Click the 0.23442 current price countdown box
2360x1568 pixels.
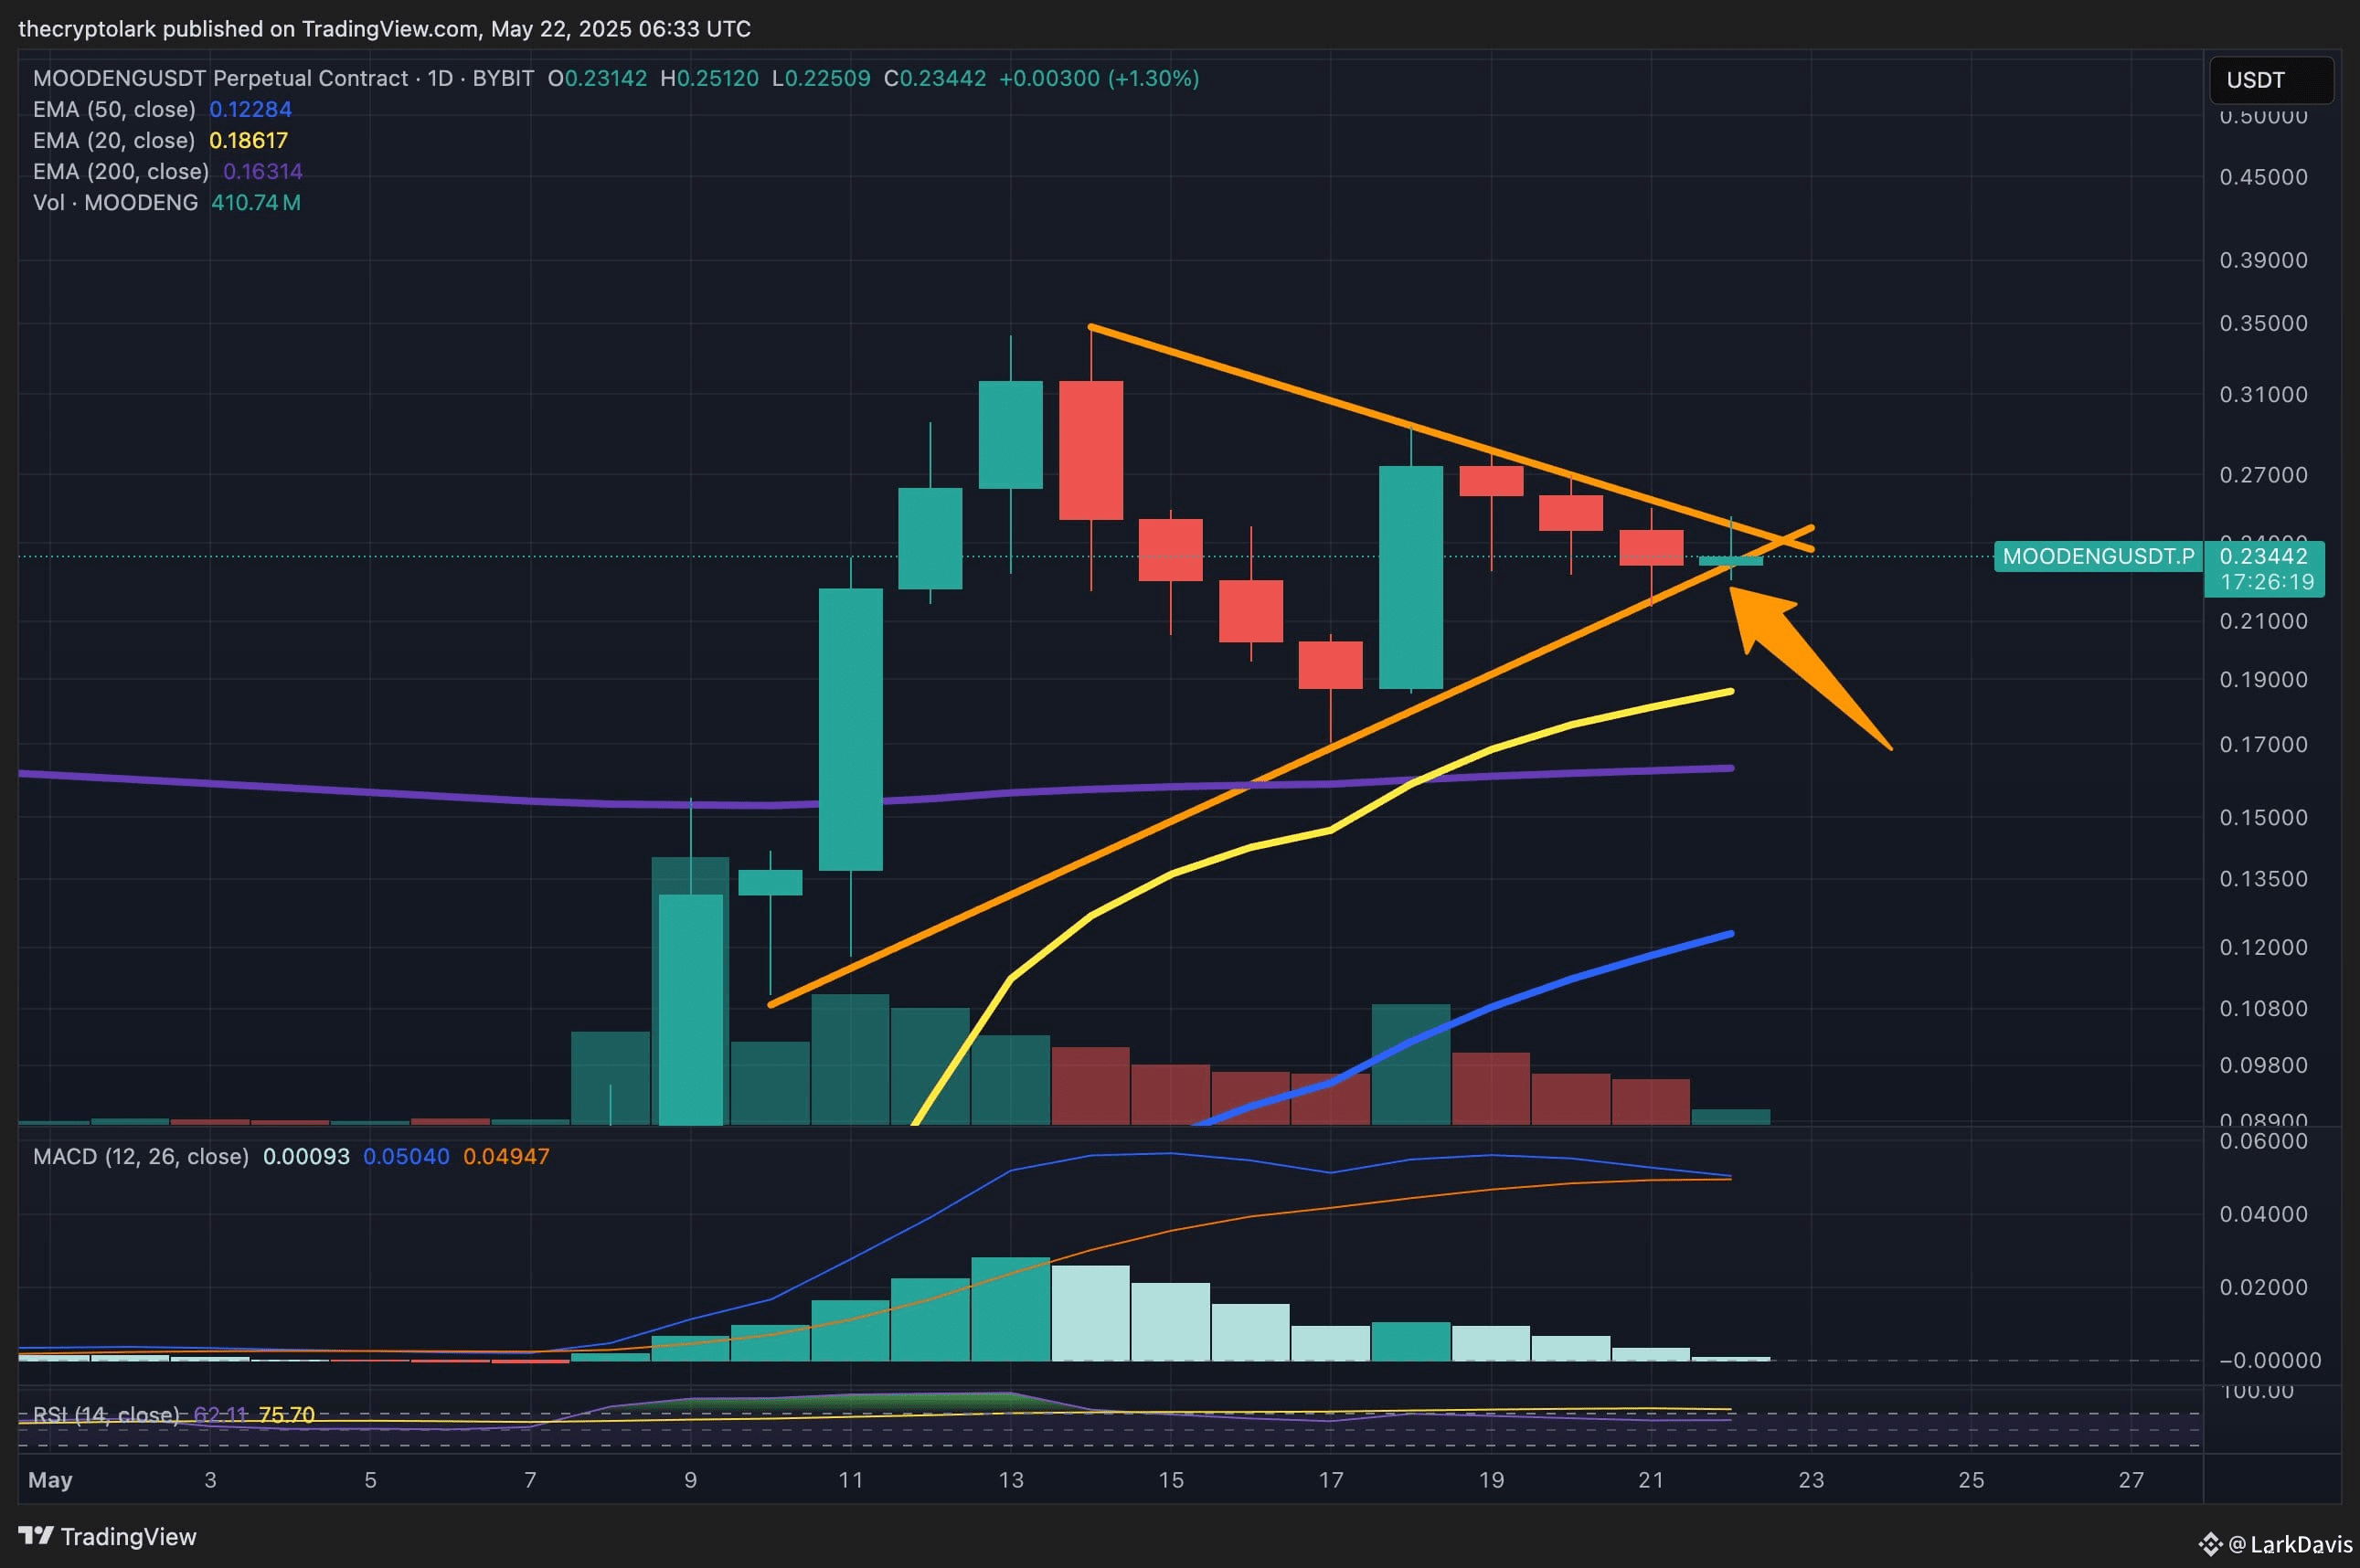coord(2263,568)
